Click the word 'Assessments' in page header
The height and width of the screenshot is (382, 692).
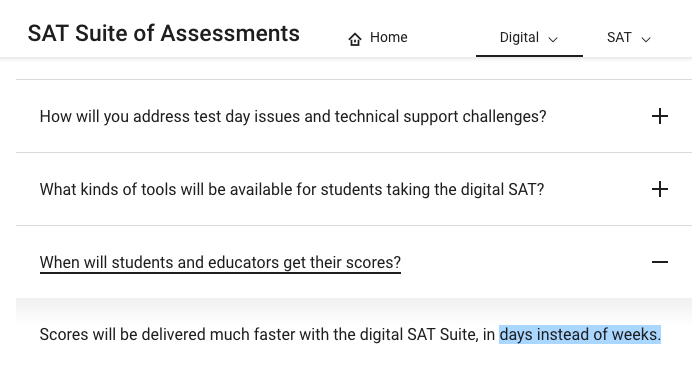(230, 34)
